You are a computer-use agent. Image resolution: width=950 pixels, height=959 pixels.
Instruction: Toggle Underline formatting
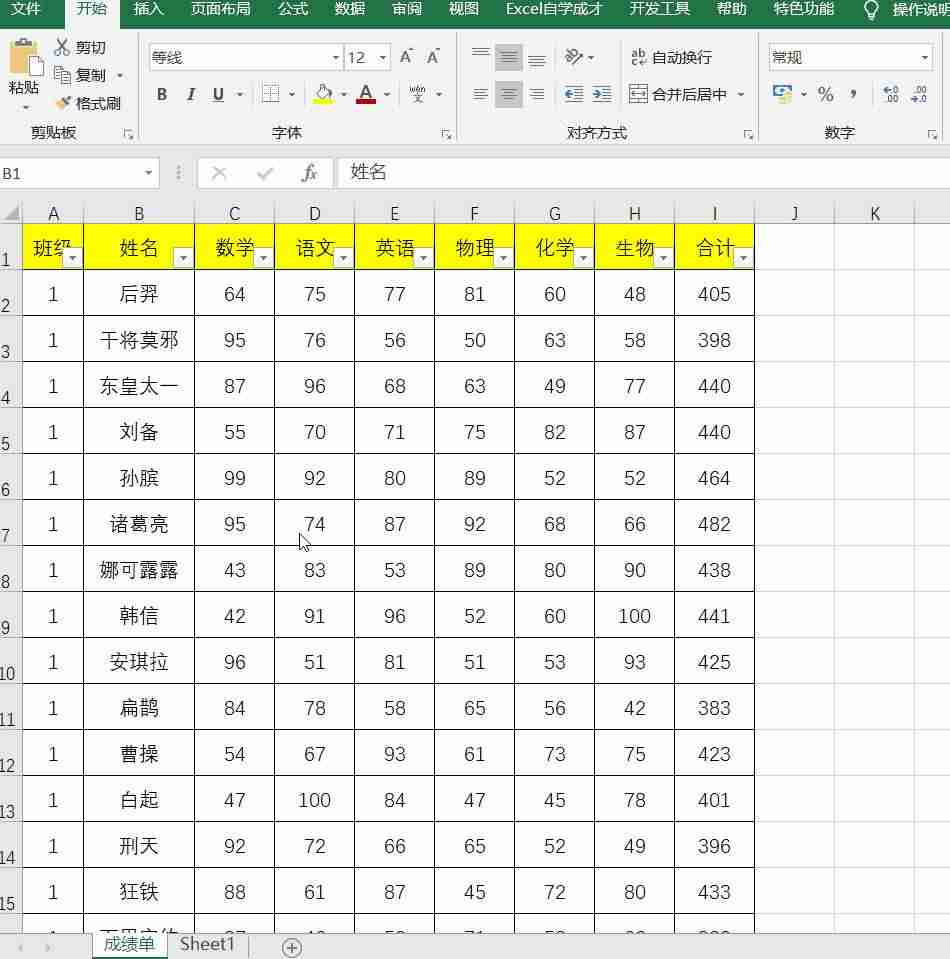tap(218, 94)
